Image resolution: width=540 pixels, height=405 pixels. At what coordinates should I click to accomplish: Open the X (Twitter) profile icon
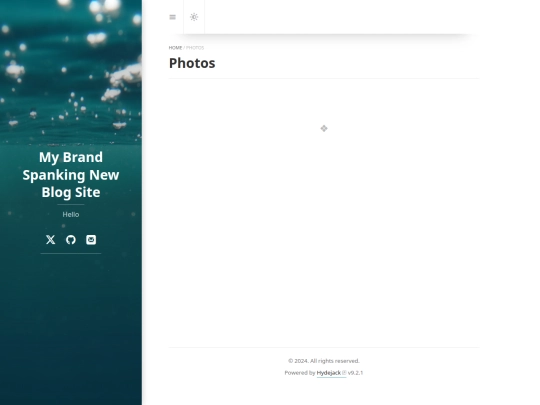51,240
